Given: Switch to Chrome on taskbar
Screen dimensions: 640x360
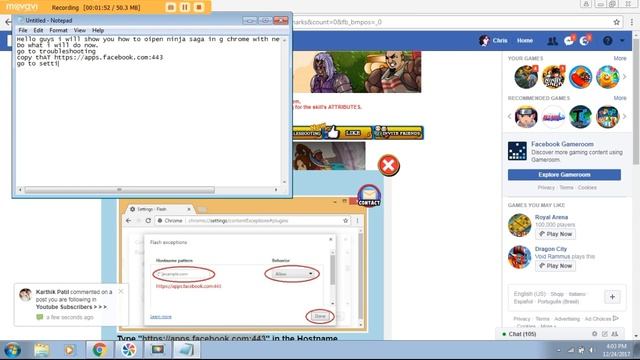Looking at the screenshot, I should (99, 350).
